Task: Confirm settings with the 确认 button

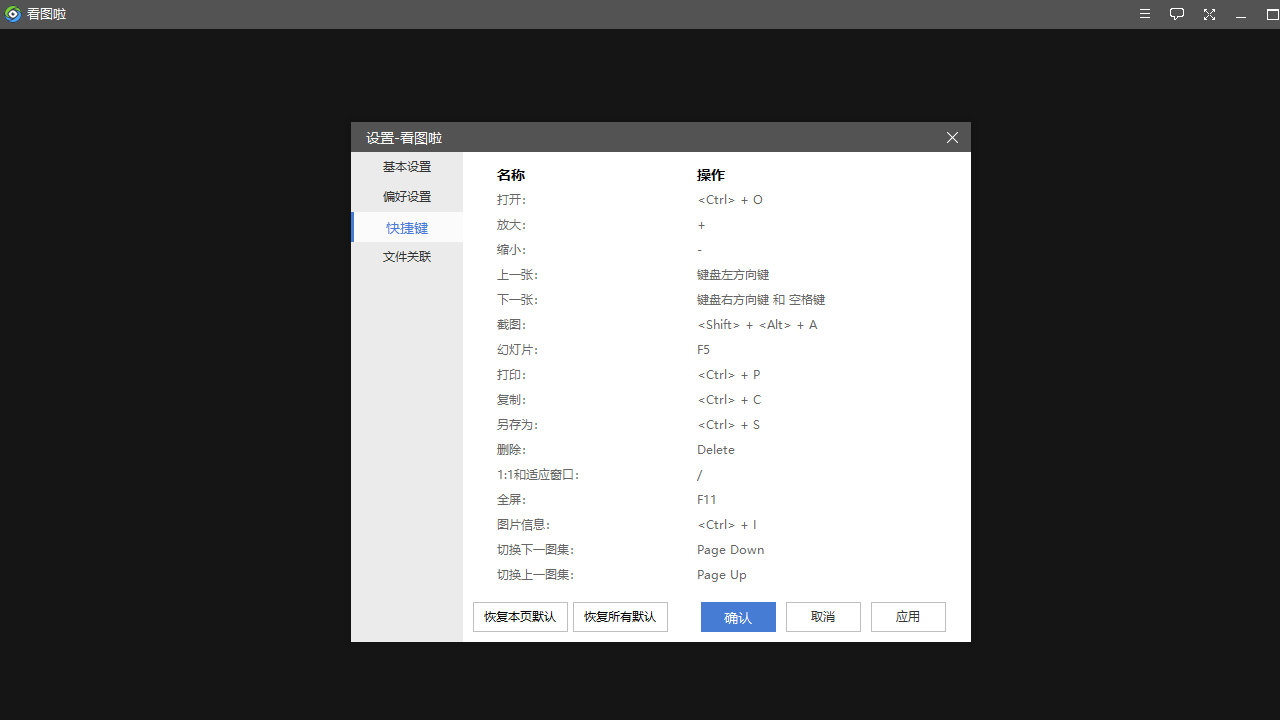Action: [738, 617]
